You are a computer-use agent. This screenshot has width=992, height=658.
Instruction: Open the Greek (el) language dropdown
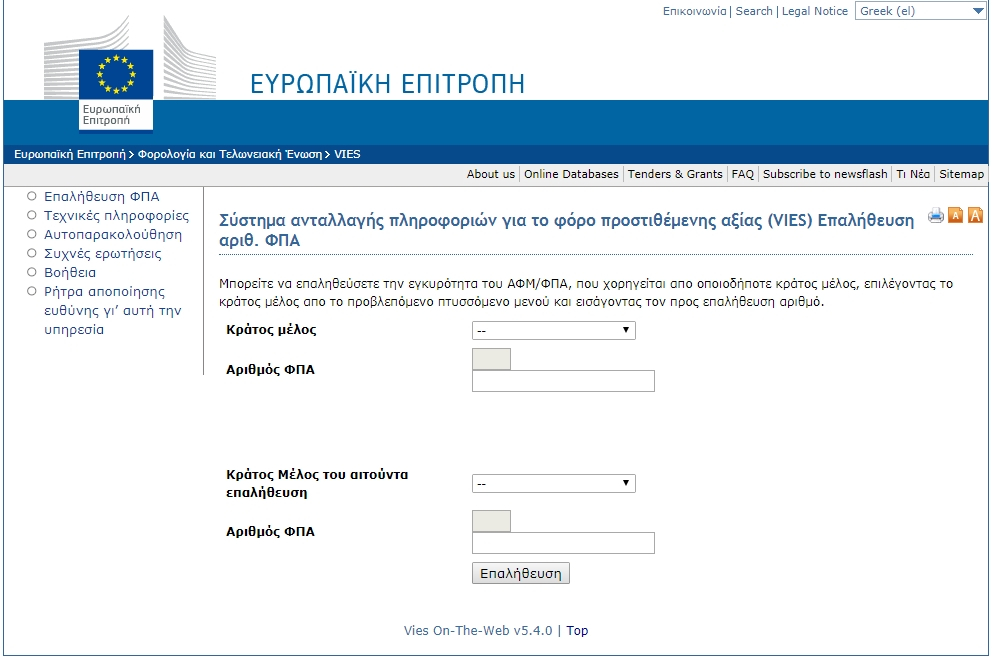[x=921, y=11]
